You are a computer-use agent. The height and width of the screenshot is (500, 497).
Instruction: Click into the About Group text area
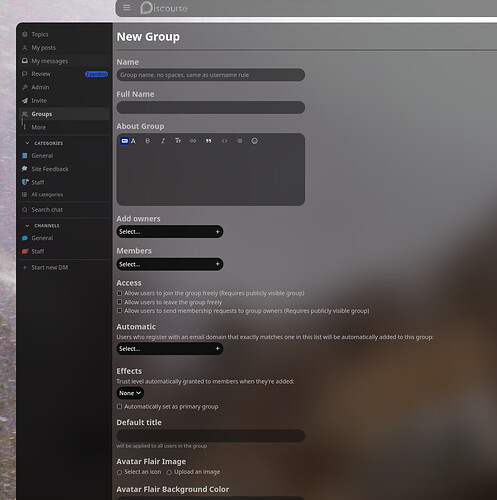pyautogui.click(x=211, y=177)
